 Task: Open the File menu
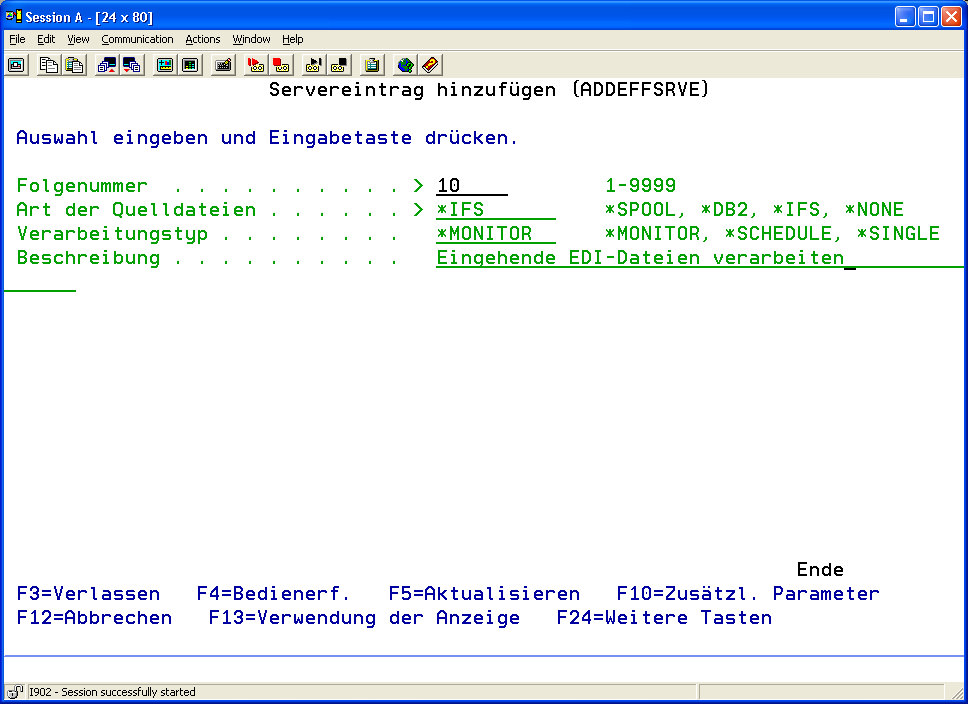(17, 39)
